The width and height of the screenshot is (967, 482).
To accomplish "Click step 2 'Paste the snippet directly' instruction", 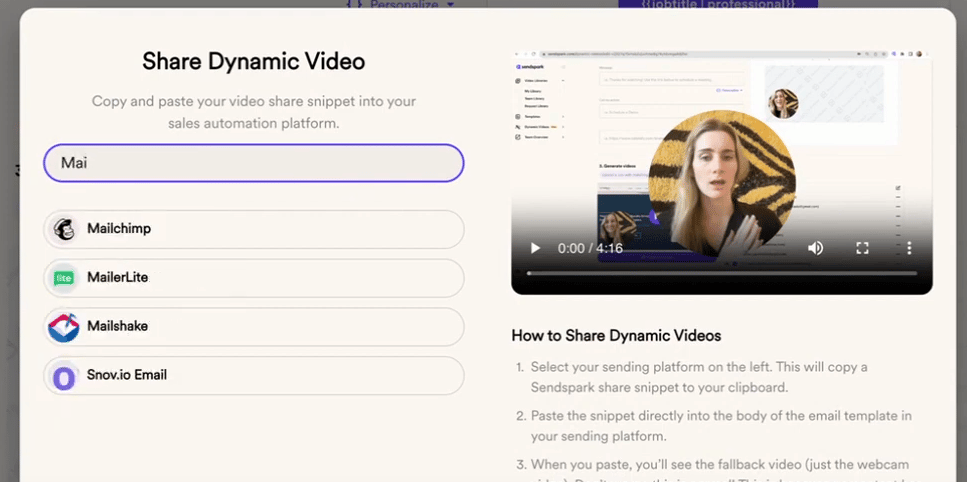I will (721, 426).
